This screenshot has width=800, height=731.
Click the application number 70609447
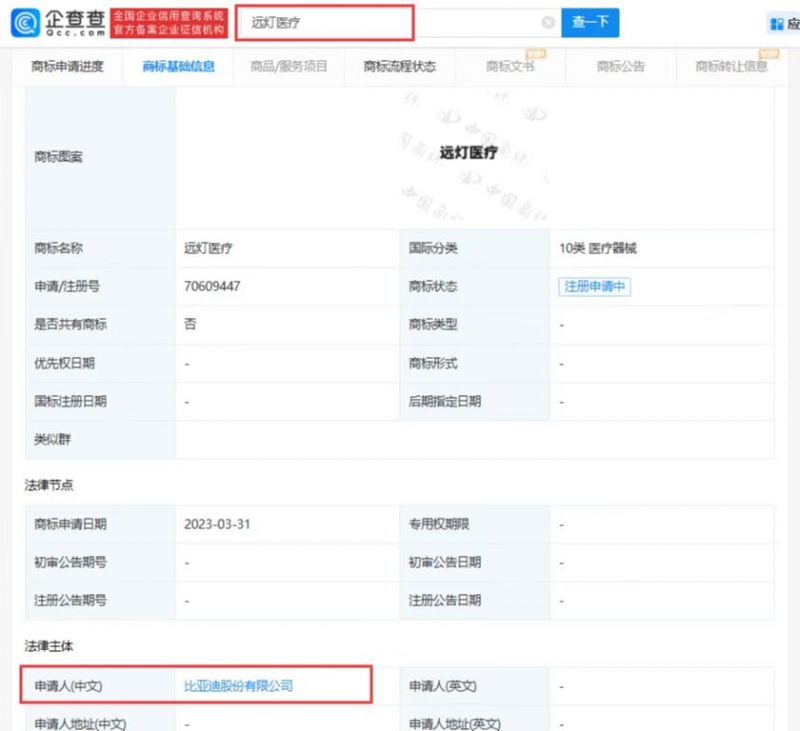(x=212, y=286)
